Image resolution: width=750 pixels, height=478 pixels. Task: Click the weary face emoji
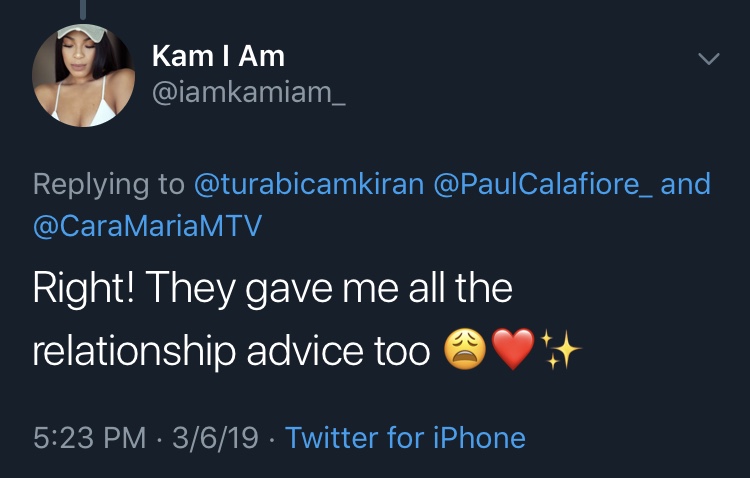point(465,349)
